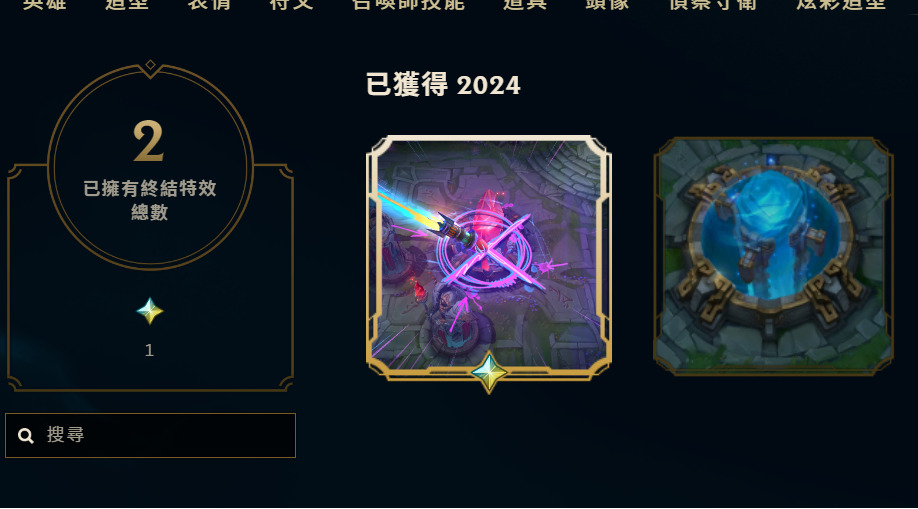
Task: Click the 已擁有終結特效總數 label
Action: tap(150, 200)
